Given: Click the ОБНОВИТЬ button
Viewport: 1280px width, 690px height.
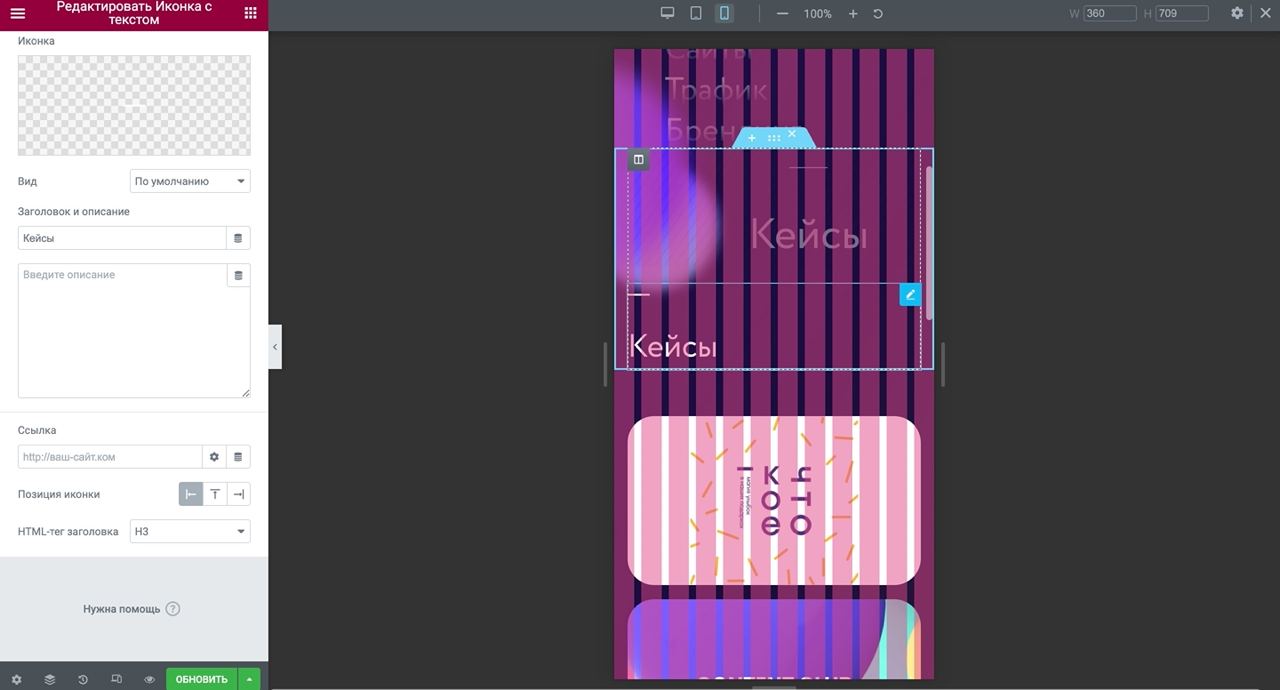Looking at the screenshot, I should tap(202, 679).
